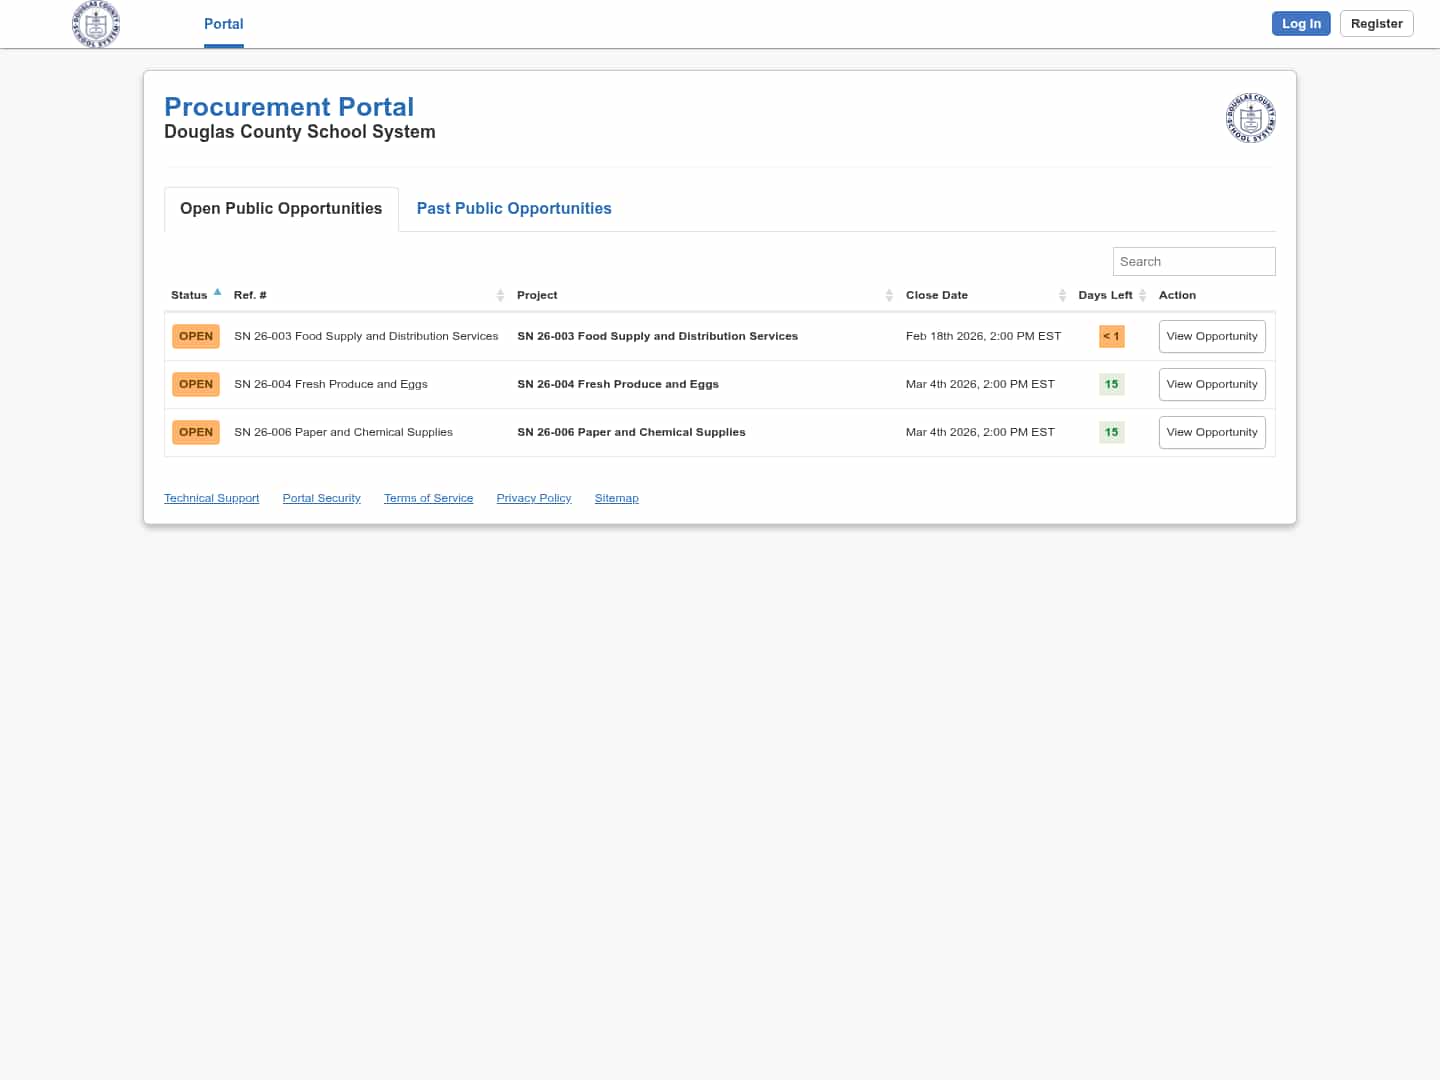Click OPEN badge for Food Supply row
This screenshot has width=1440, height=1080.
tap(196, 336)
